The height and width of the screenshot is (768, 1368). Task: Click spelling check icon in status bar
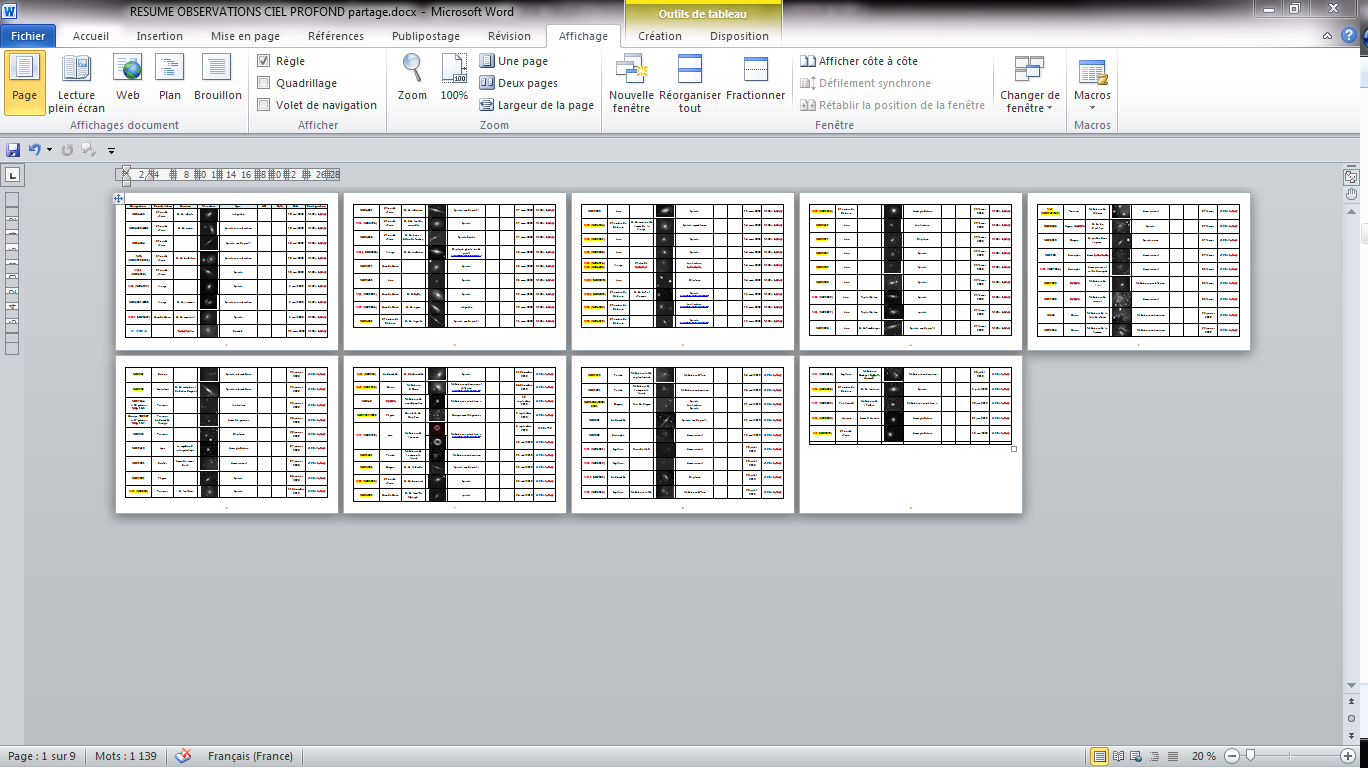click(183, 756)
